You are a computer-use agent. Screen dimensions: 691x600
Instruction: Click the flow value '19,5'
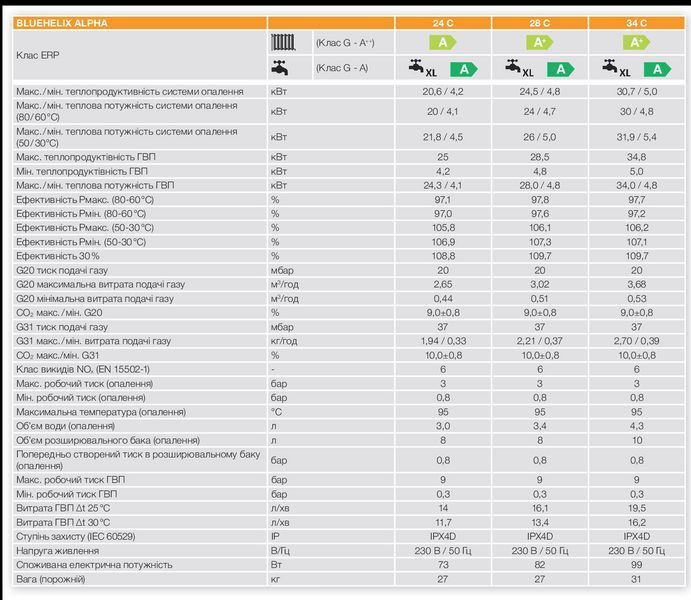pos(636,508)
